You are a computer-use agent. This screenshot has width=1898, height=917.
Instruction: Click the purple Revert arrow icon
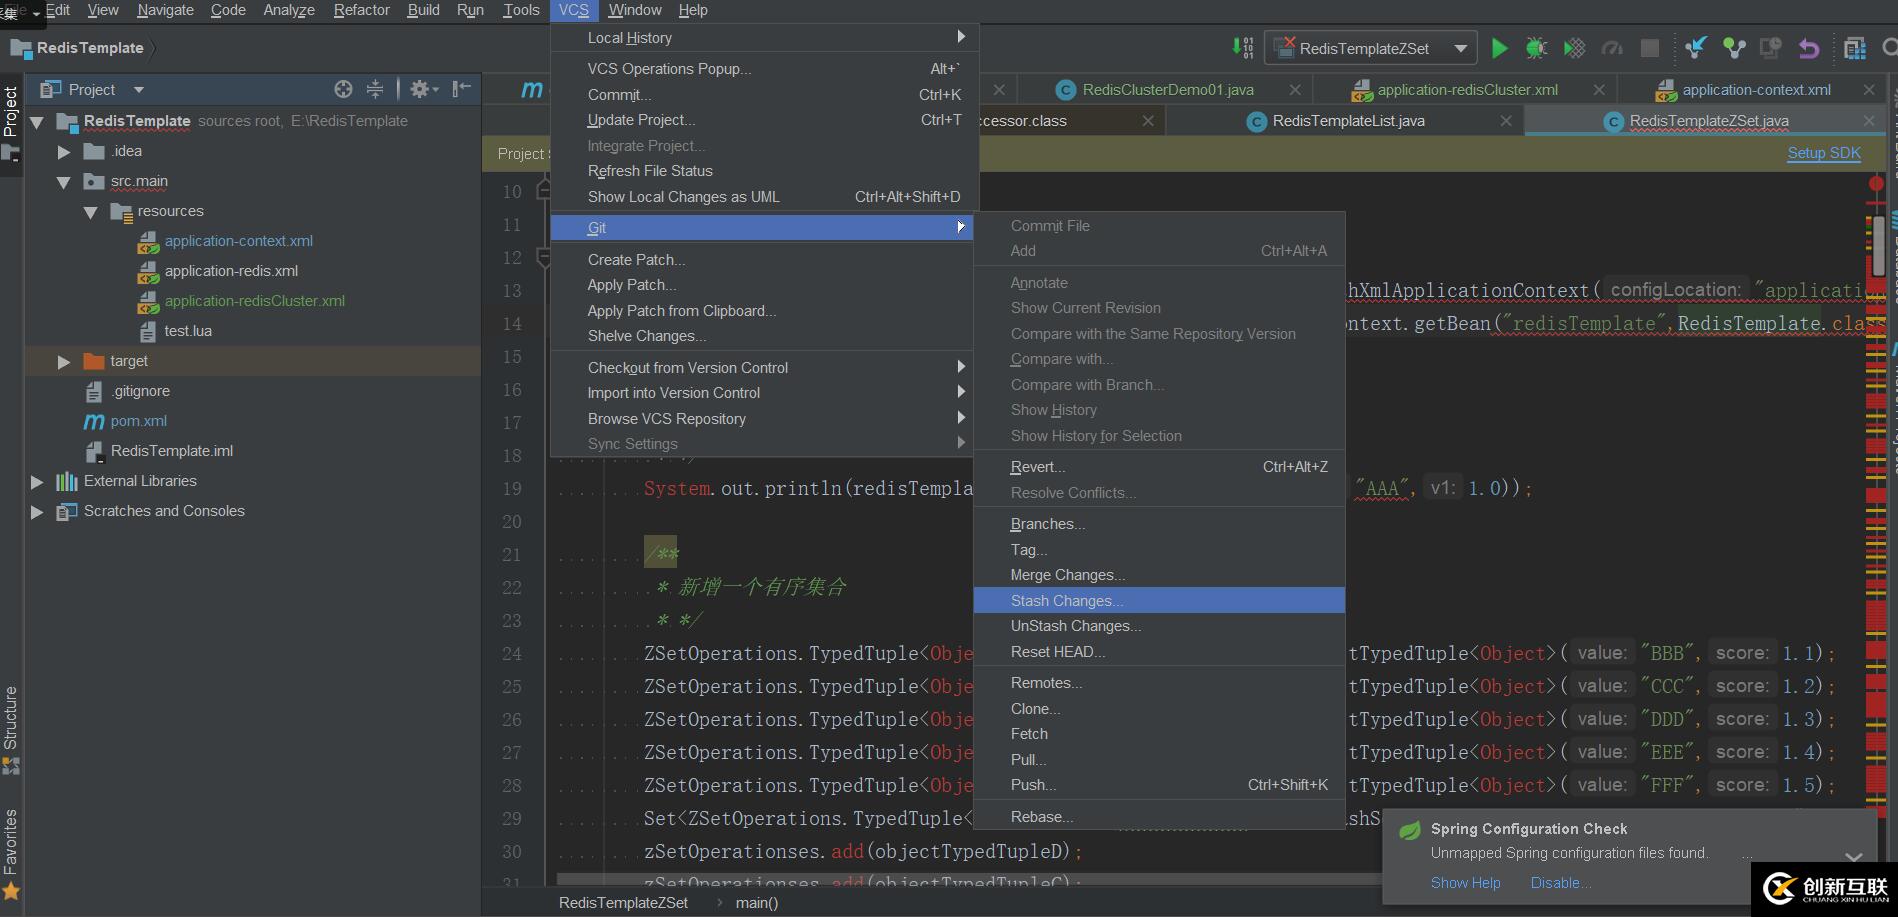coord(1808,48)
